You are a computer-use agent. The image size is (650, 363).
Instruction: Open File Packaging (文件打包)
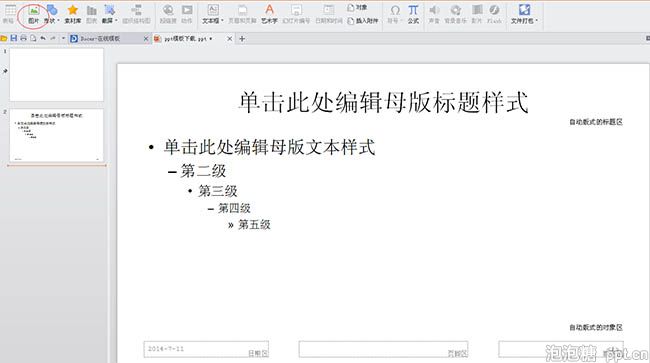click(x=524, y=13)
